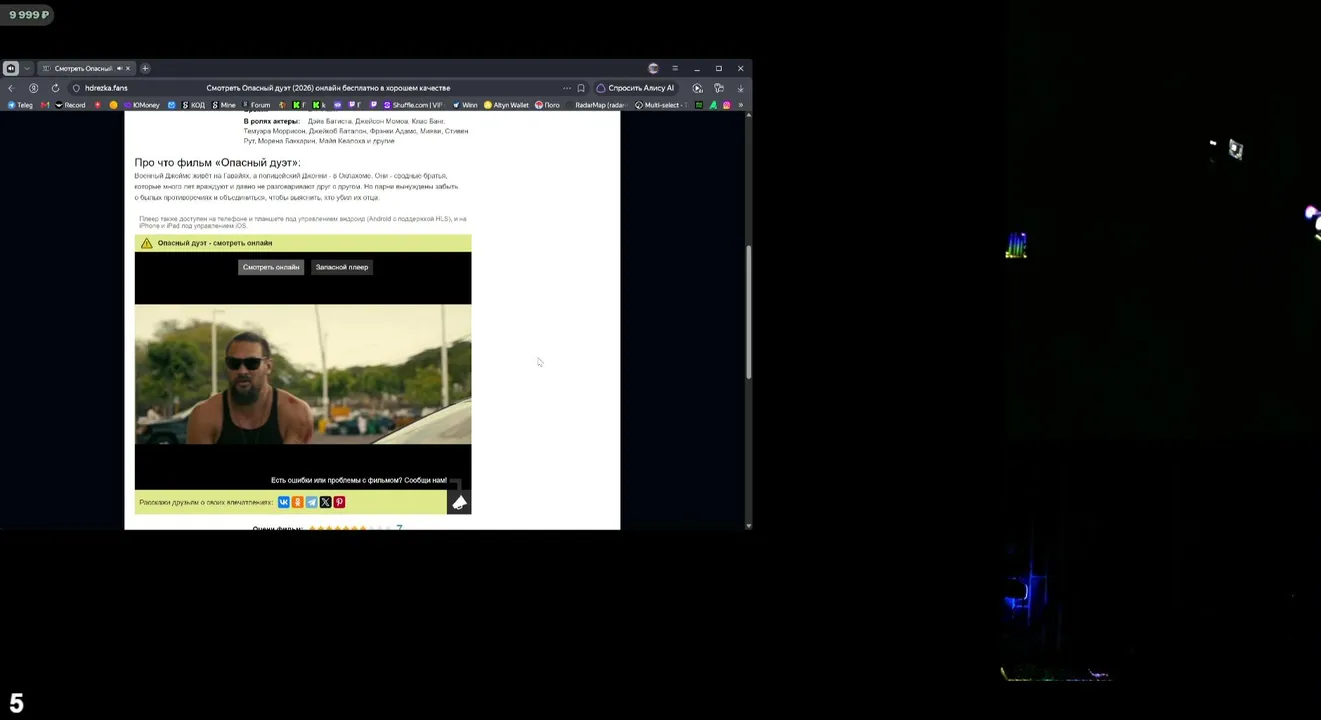Click the movie video frame
1321x720 pixels.
point(303,374)
